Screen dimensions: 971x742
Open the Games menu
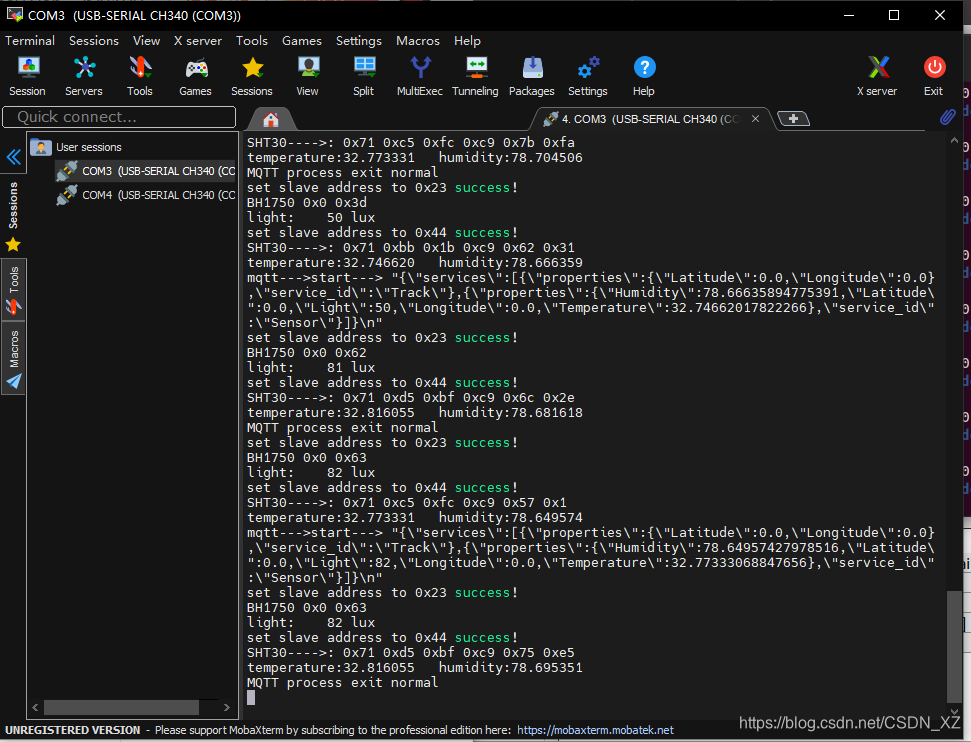[x=302, y=41]
